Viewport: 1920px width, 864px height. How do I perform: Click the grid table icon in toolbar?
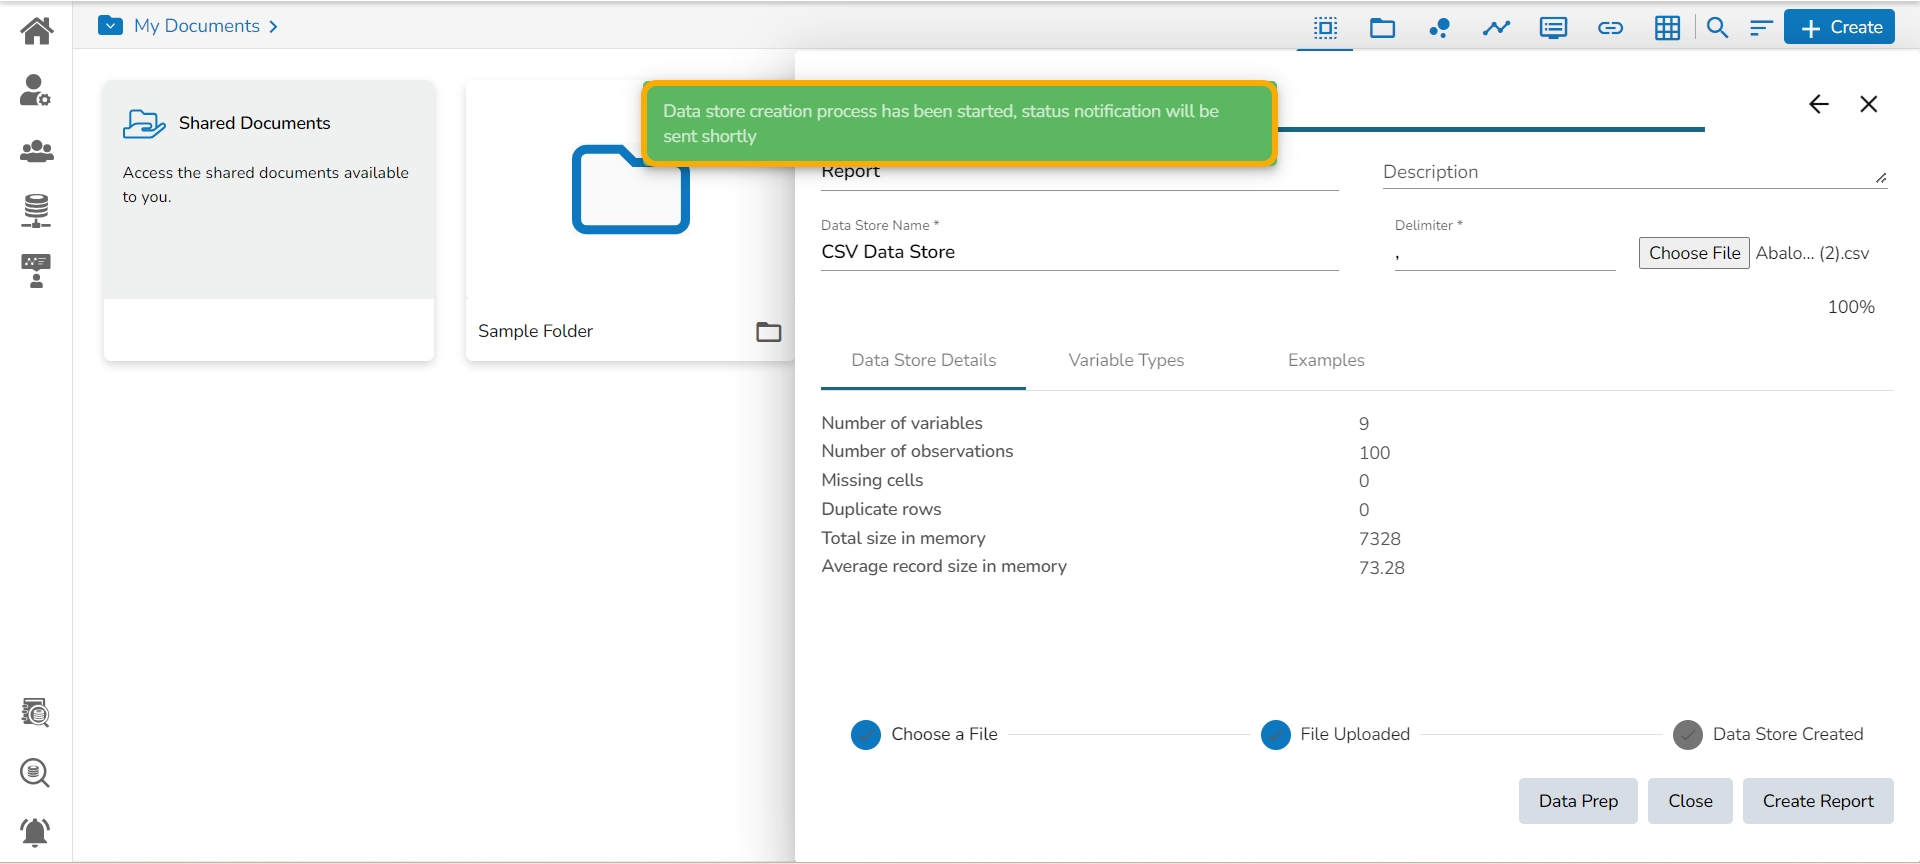[1667, 28]
